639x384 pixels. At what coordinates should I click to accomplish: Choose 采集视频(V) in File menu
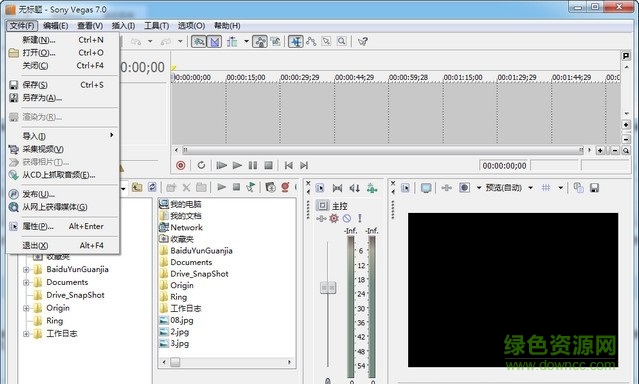tap(63, 149)
